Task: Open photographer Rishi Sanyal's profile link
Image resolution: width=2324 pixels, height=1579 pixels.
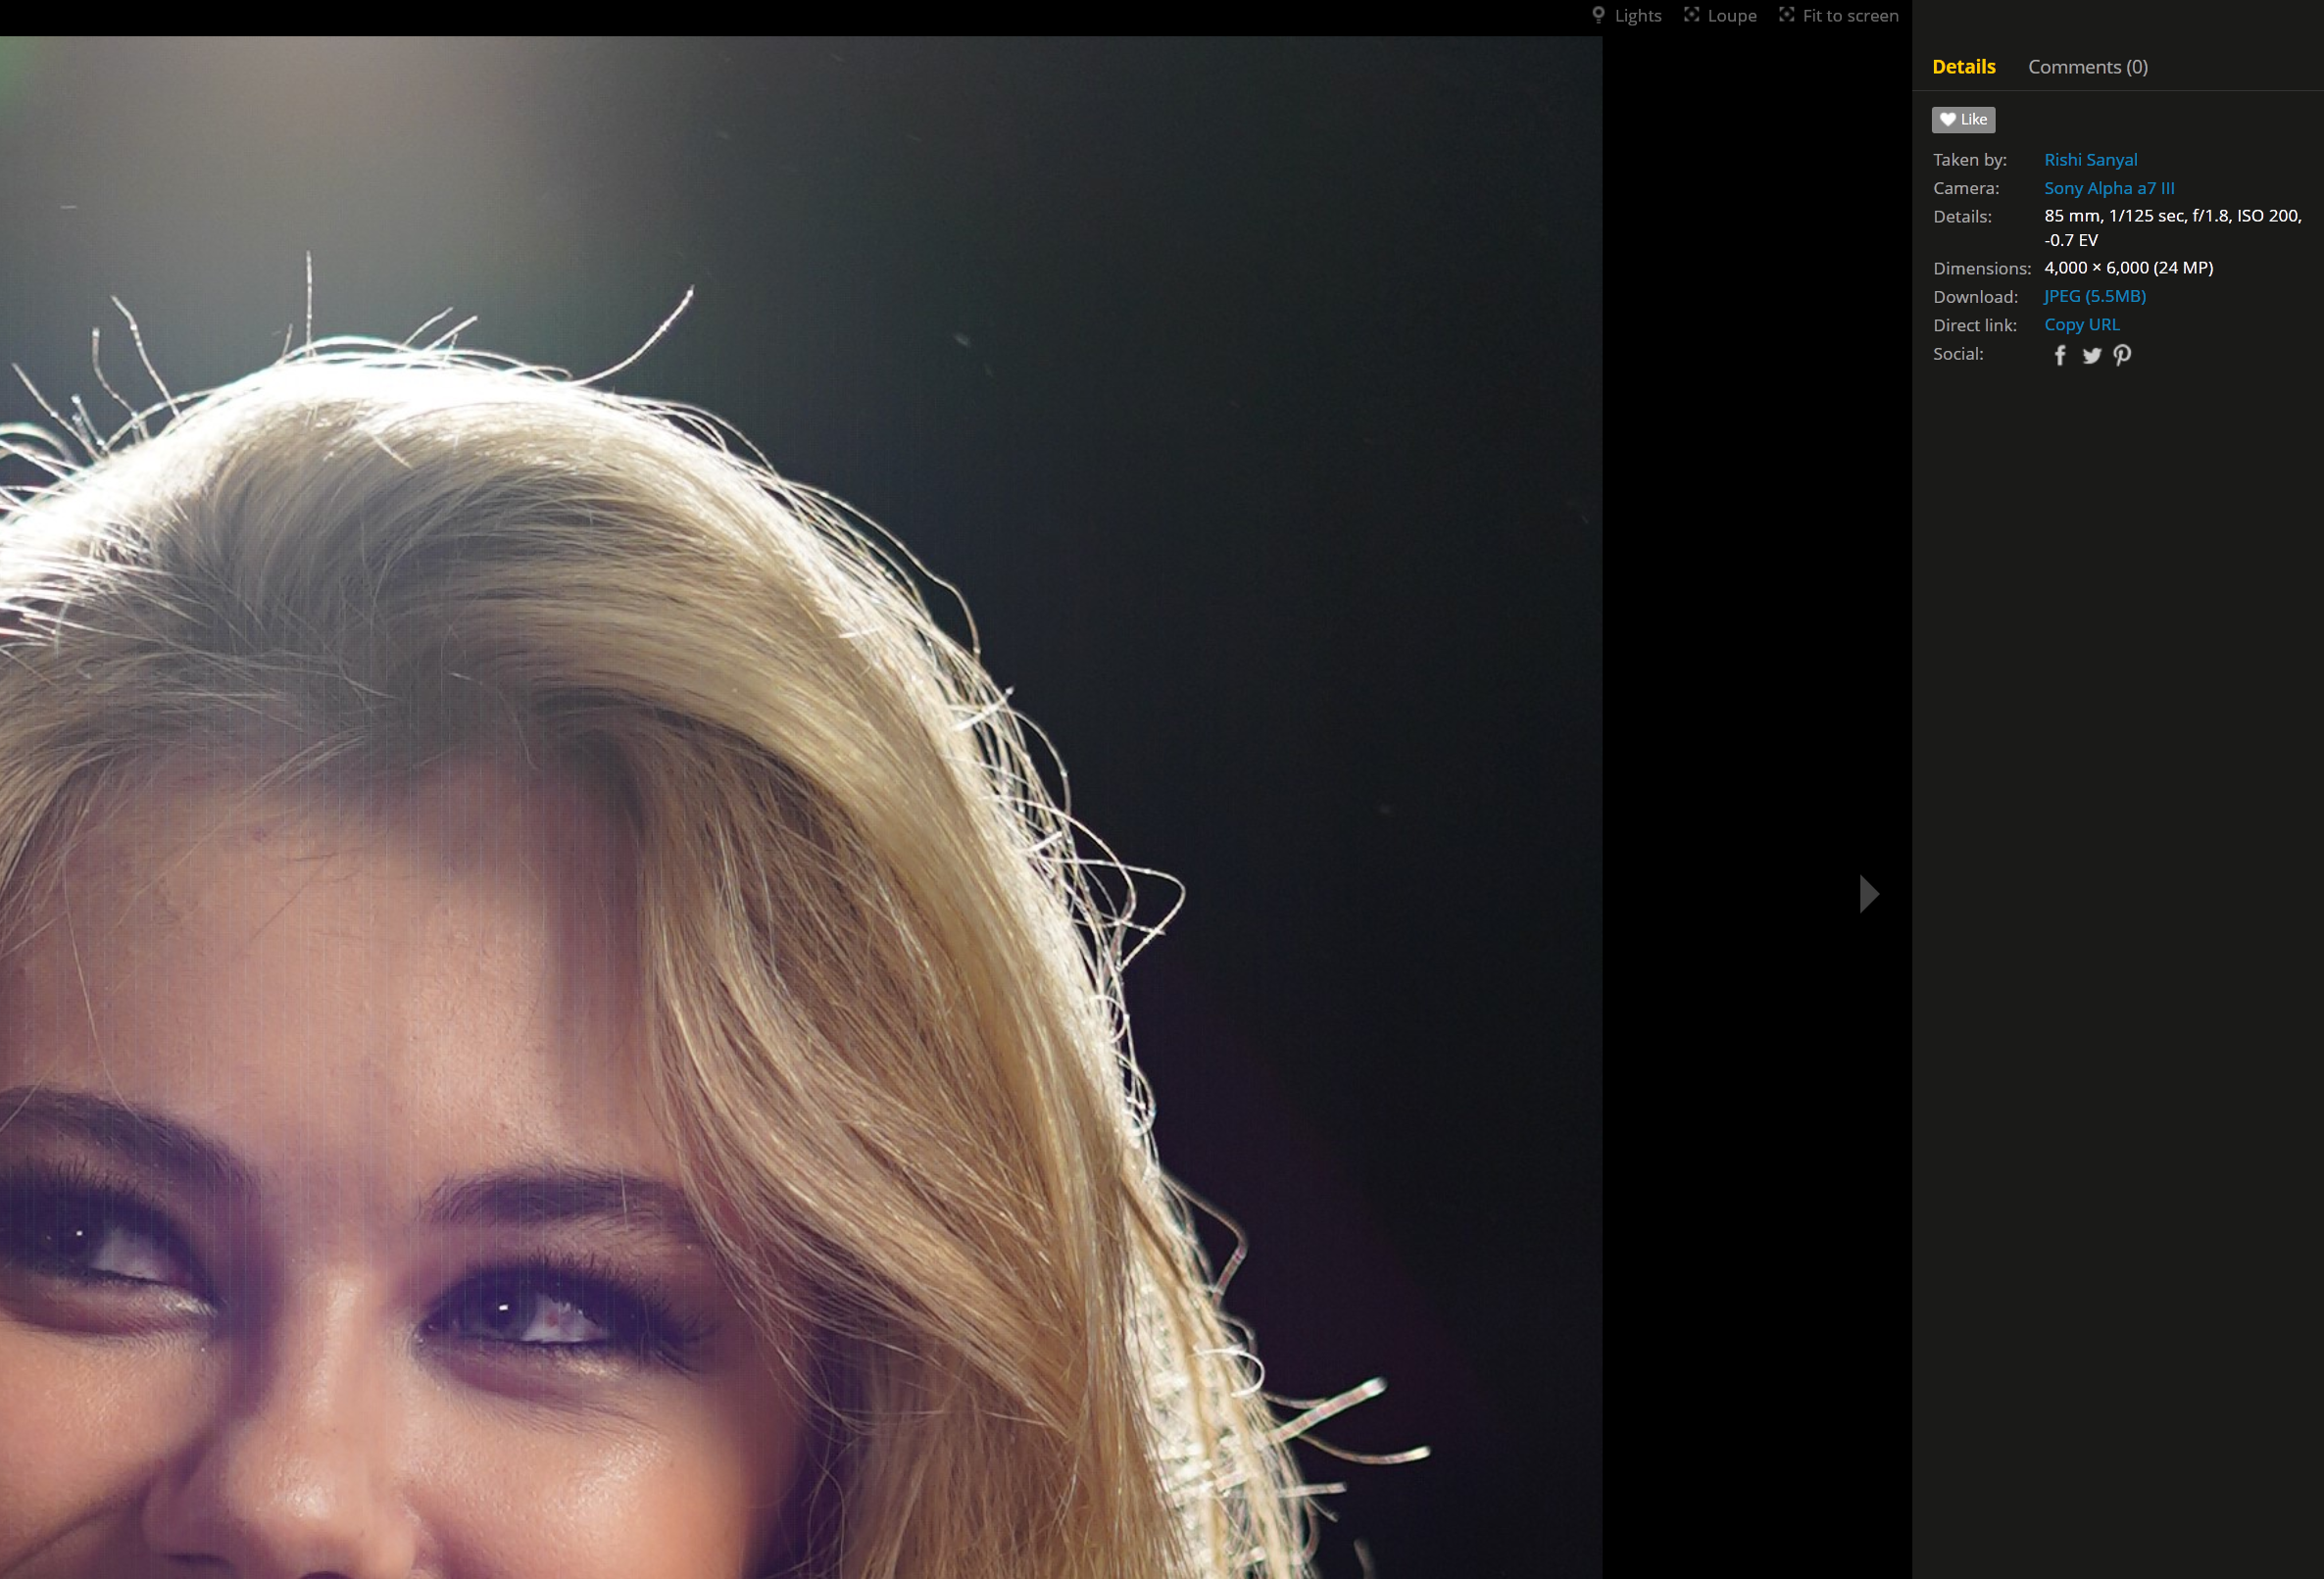Action: [2090, 160]
